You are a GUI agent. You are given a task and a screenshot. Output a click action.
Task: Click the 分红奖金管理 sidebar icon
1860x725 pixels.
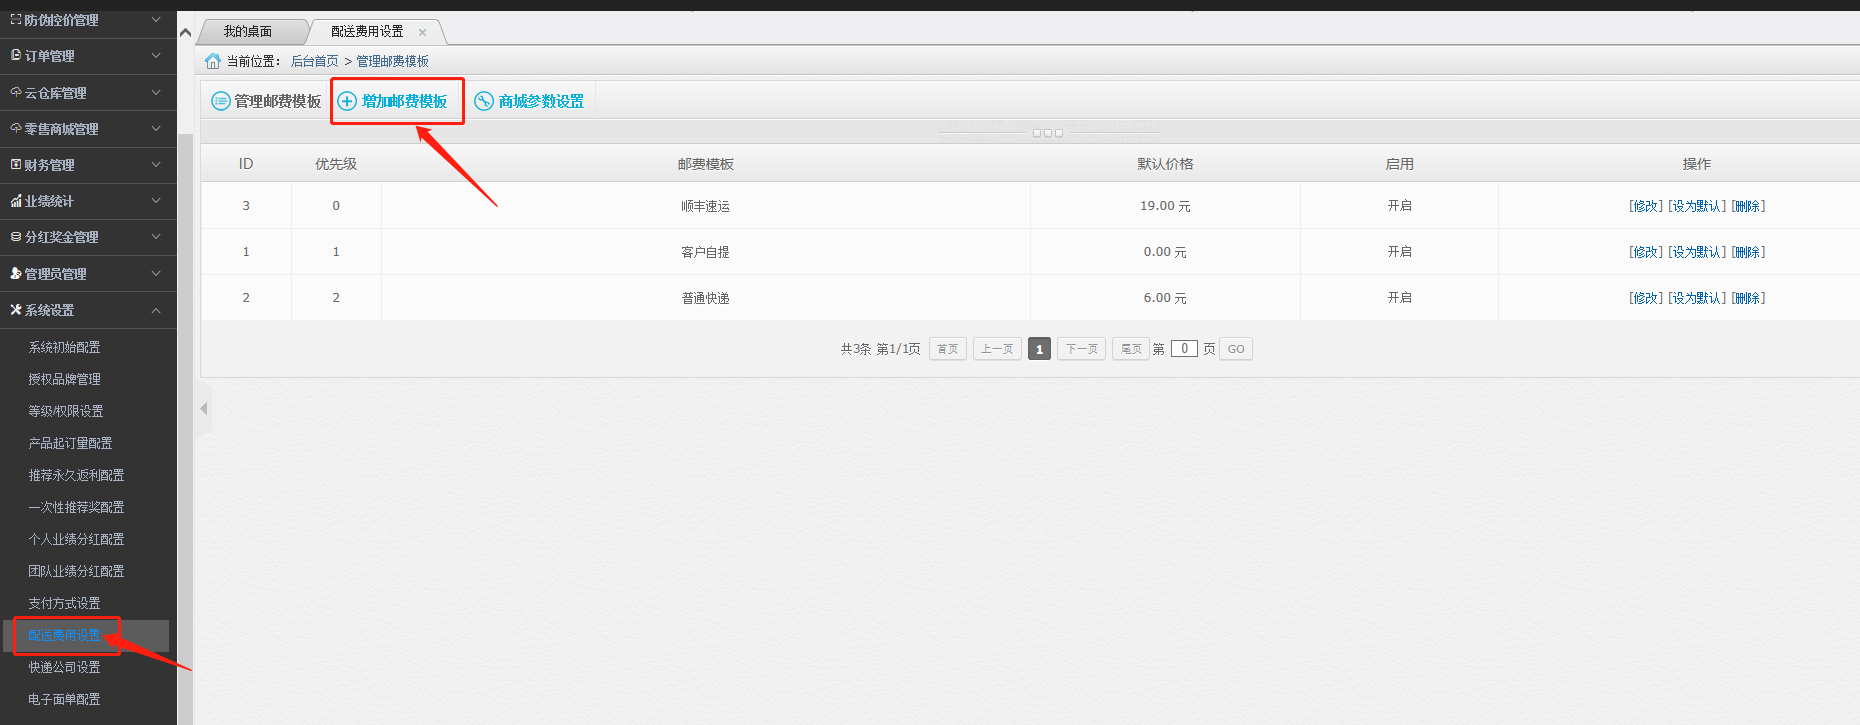(16, 237)
